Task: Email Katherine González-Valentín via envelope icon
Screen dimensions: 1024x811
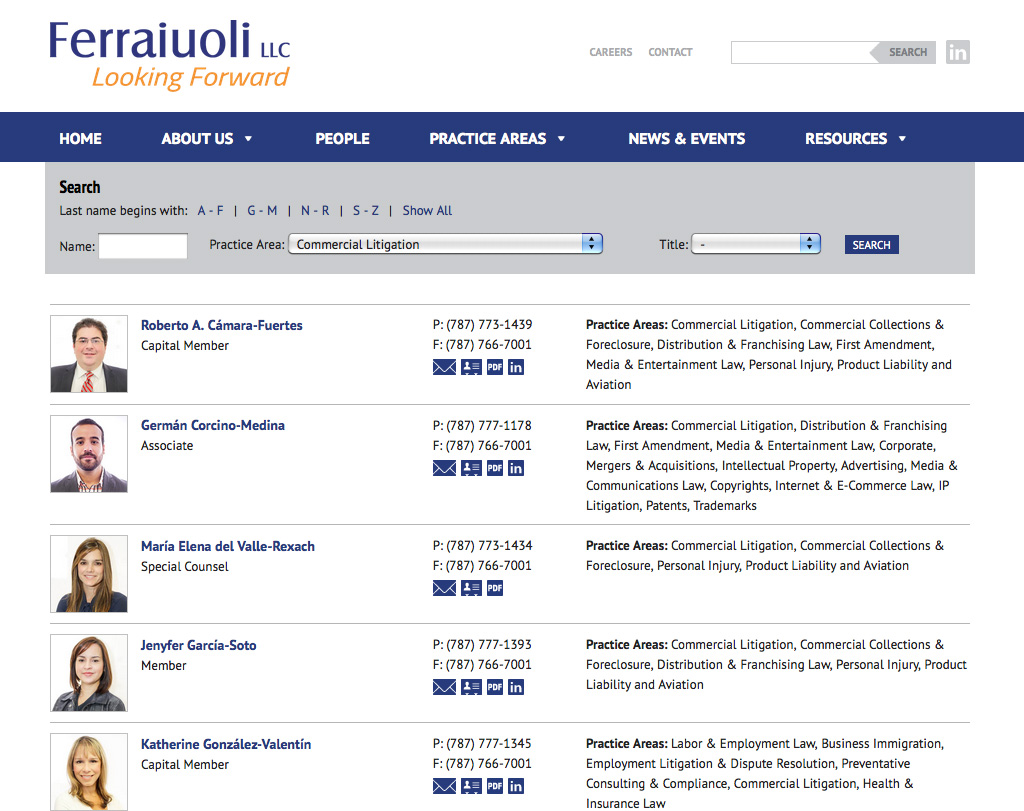Action: [x=444, y=787]
